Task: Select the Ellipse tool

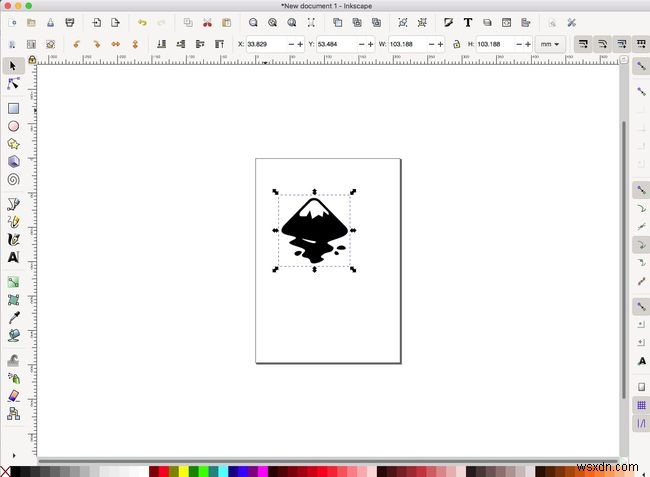Action: [13, 126]
